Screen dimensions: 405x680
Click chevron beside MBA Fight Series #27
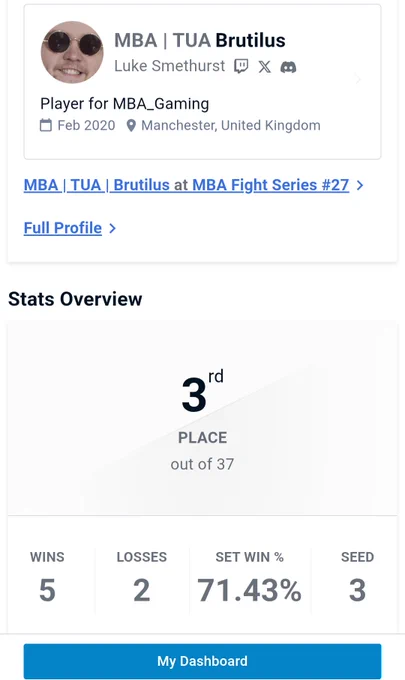pyautogui.click(x=359, y=185)
